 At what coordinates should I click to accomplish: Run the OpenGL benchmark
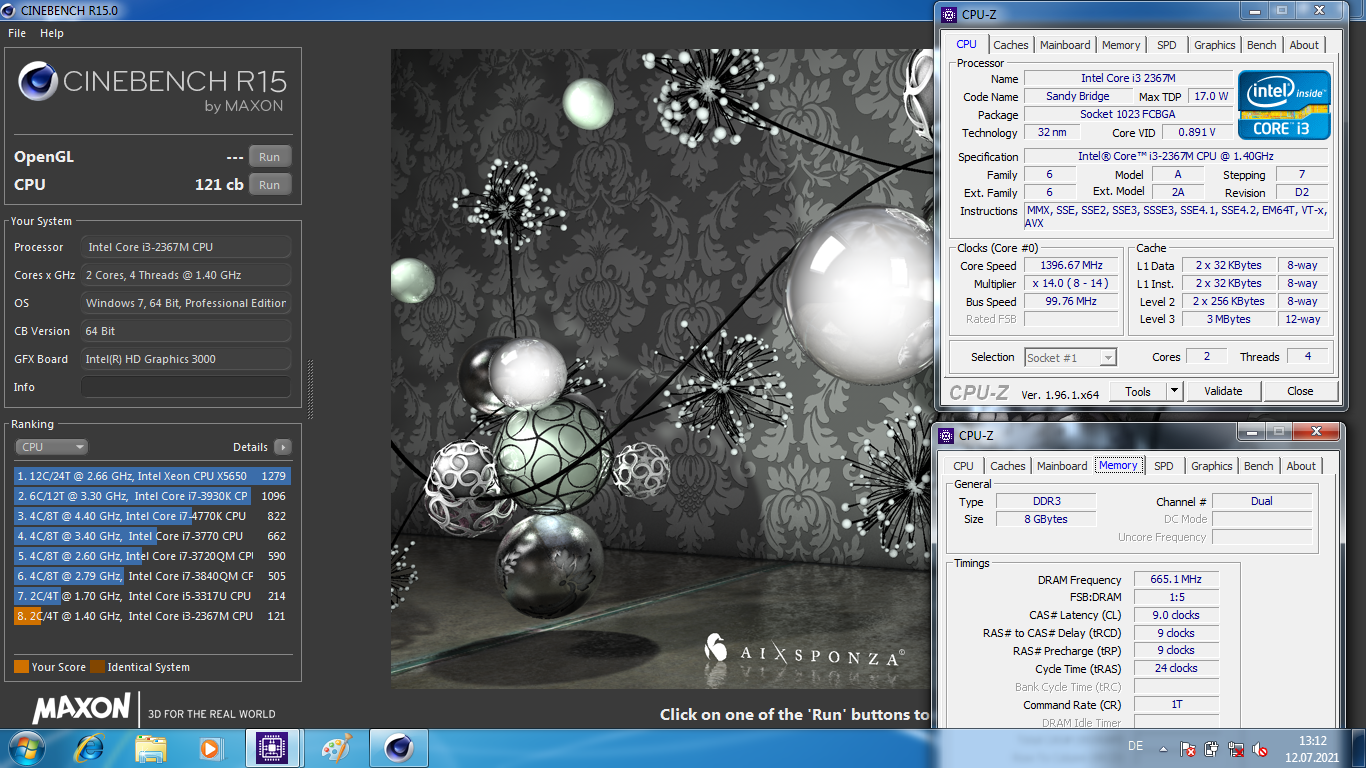(270, 157)
